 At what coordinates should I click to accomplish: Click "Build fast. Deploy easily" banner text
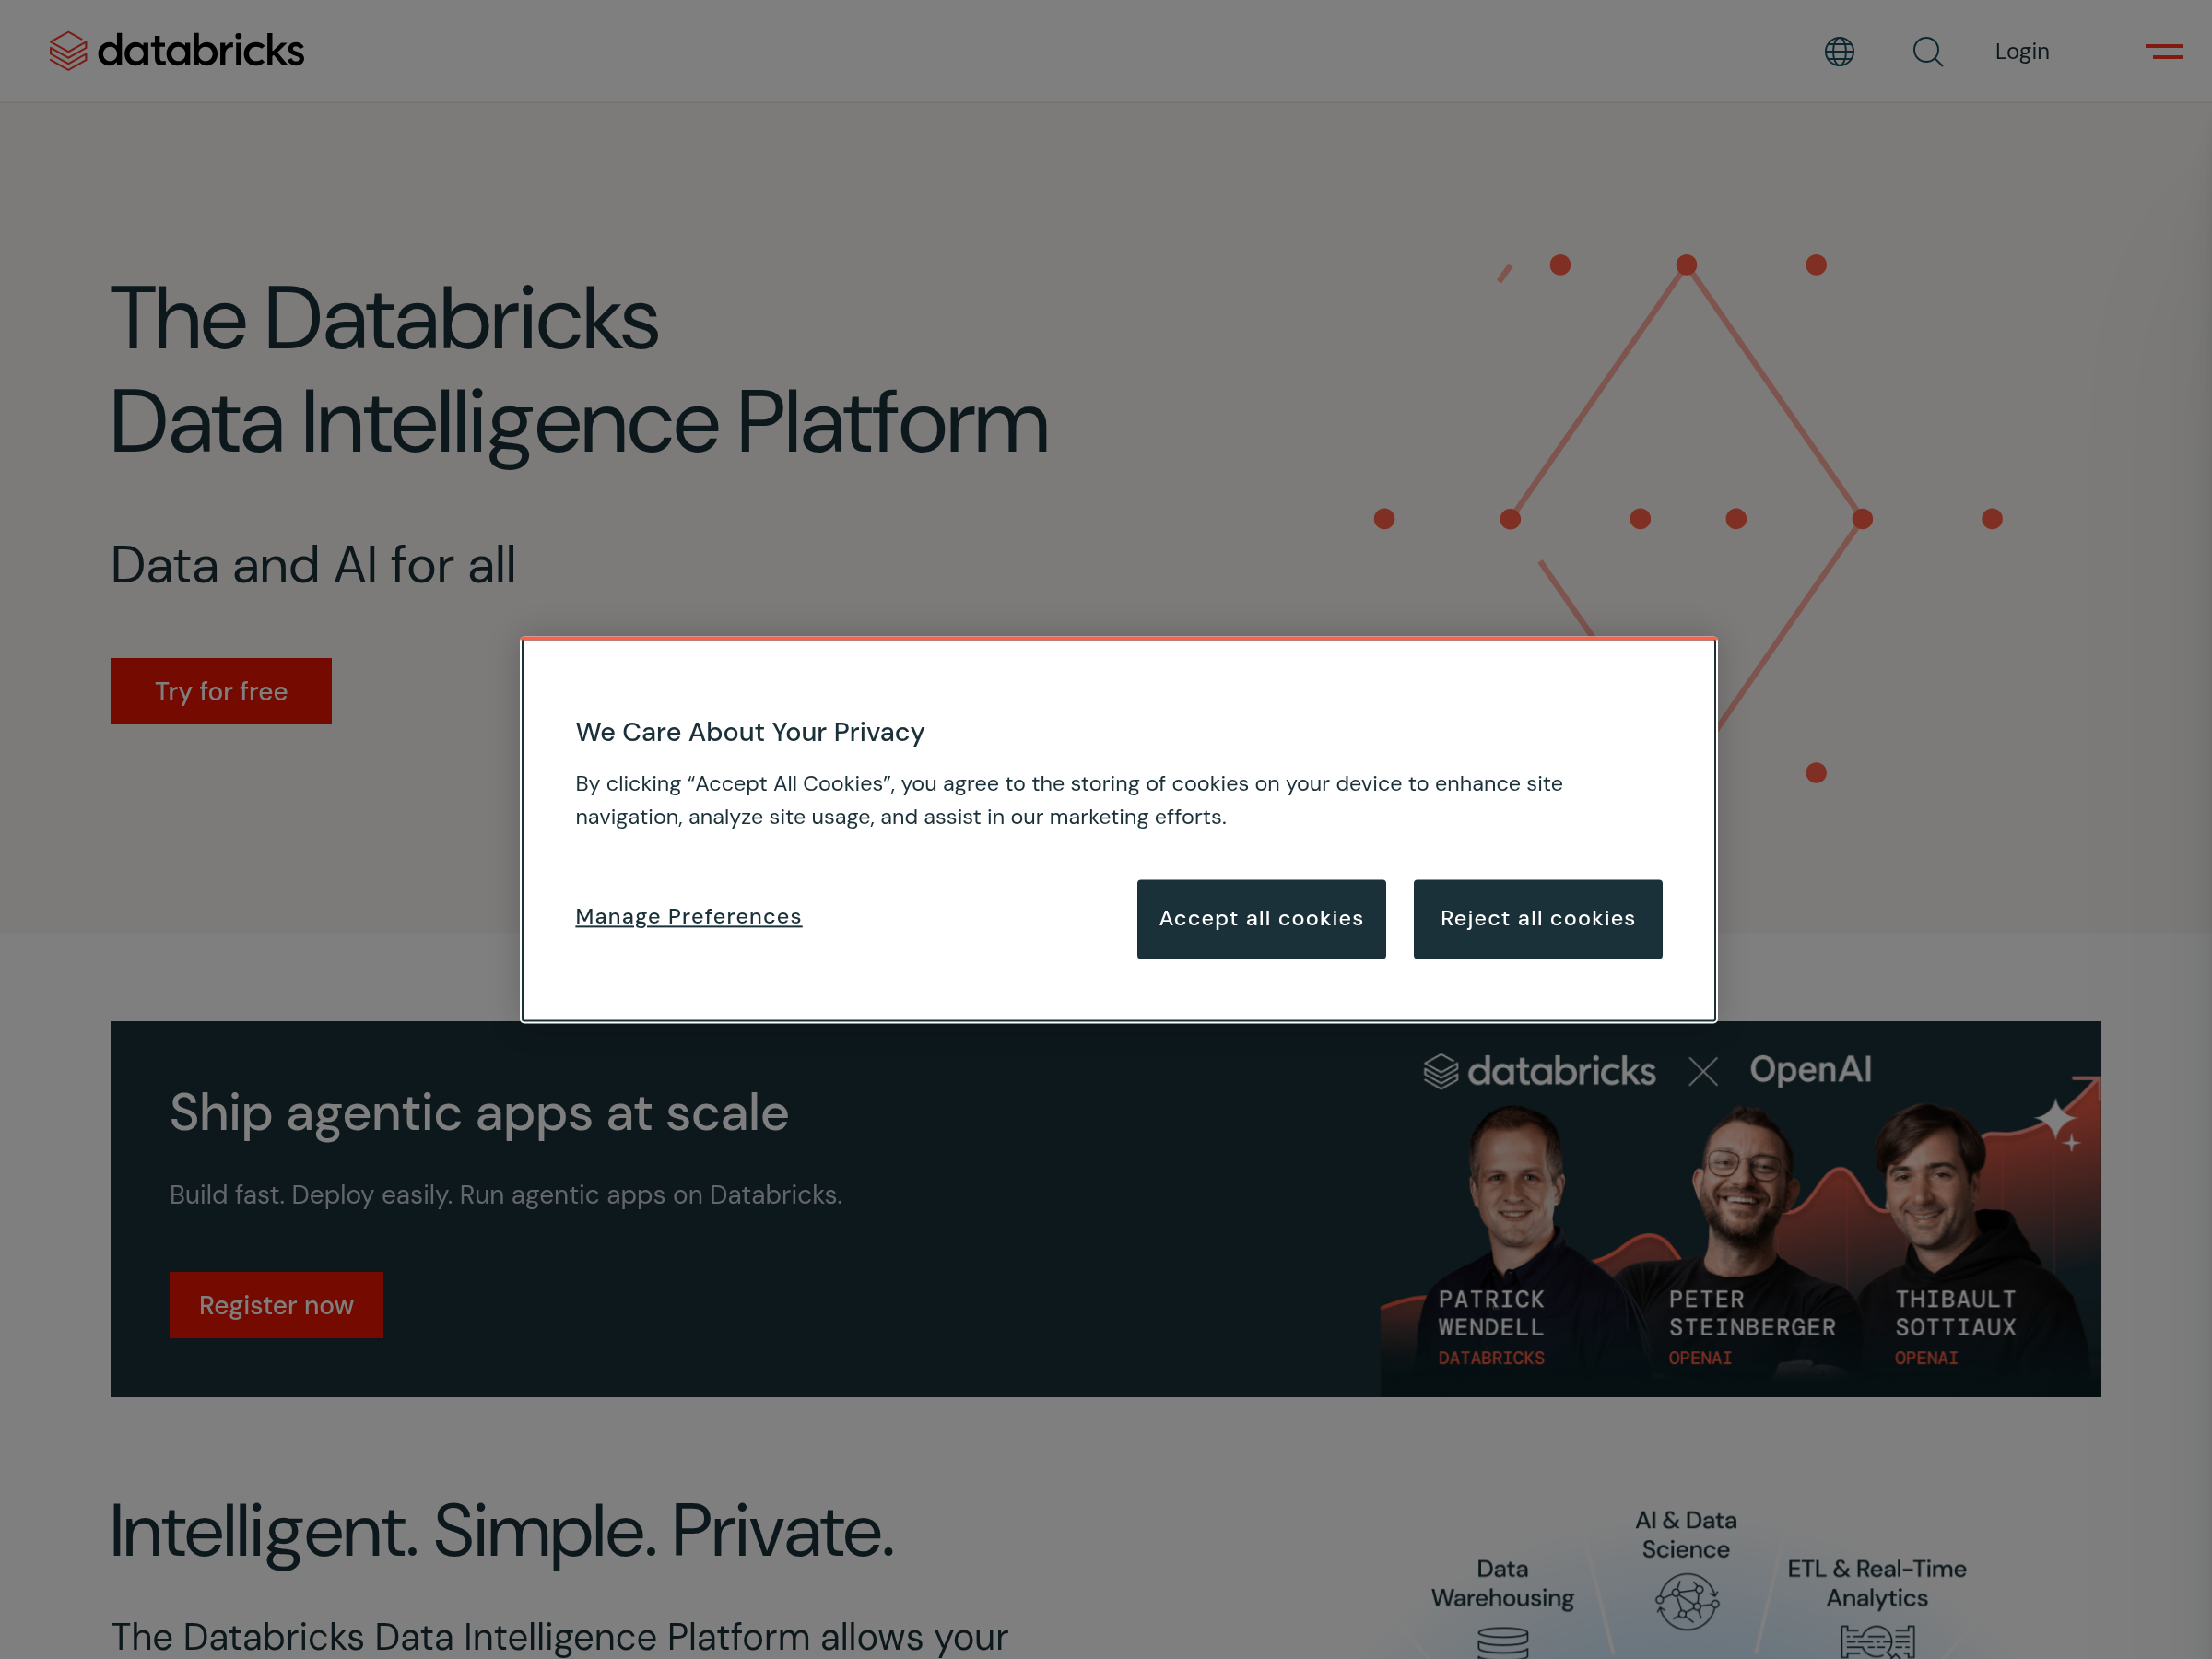click(x=506, y=1195)
